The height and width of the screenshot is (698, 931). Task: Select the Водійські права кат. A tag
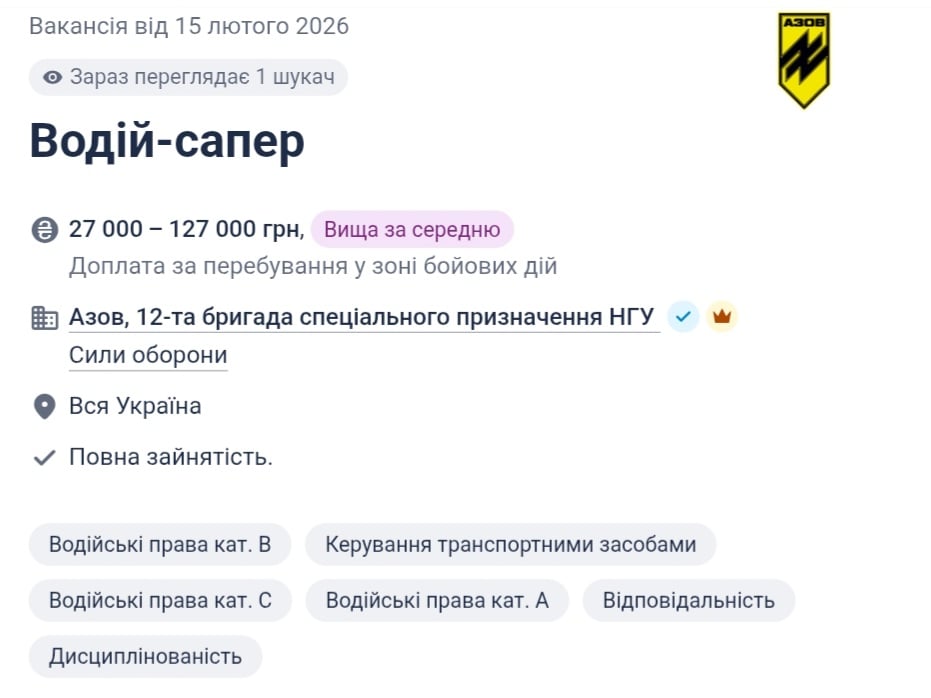(x=436, y=600)
